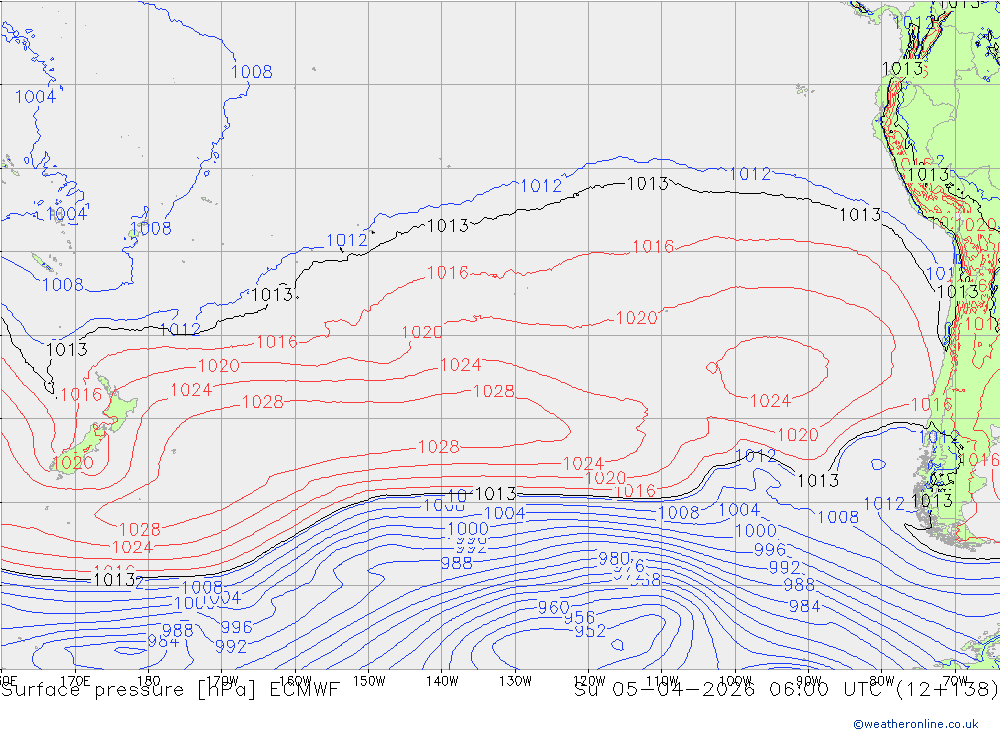Click the 952 isobar label

pos(590,631)
